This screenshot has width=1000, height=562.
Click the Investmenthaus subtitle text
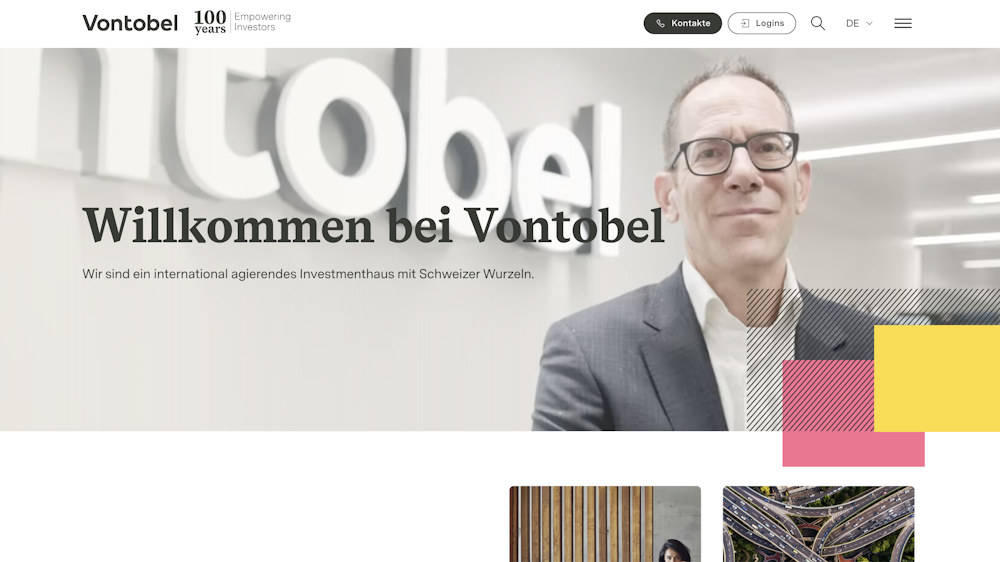[x=308, y=274]
